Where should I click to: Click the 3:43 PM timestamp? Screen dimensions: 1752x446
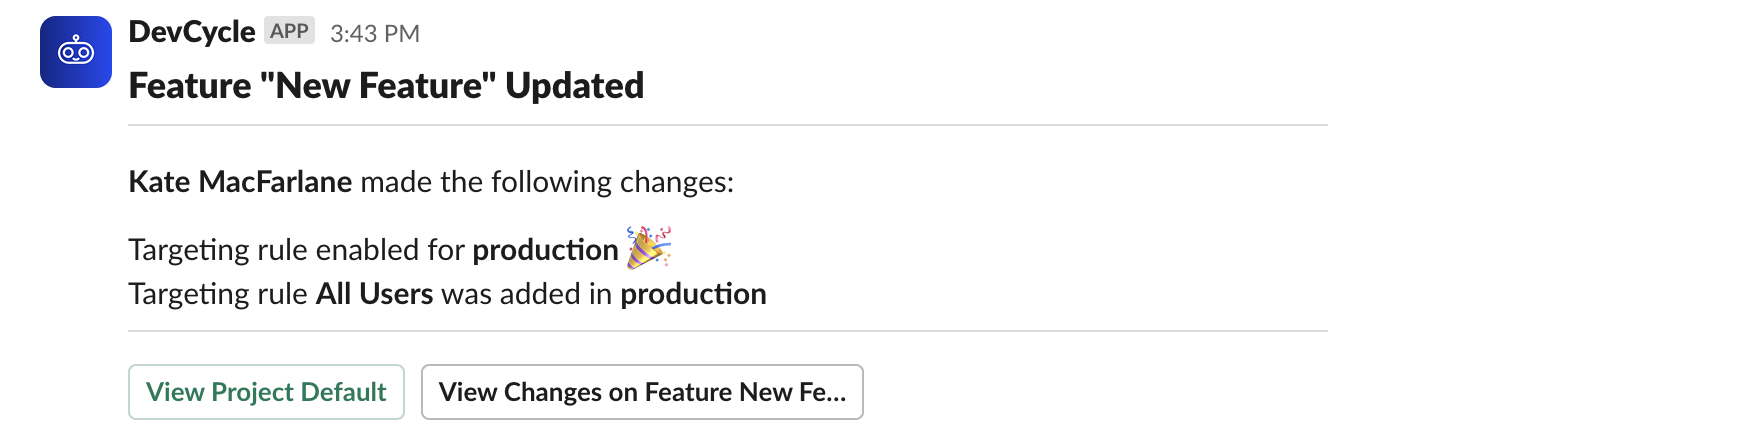374,34
